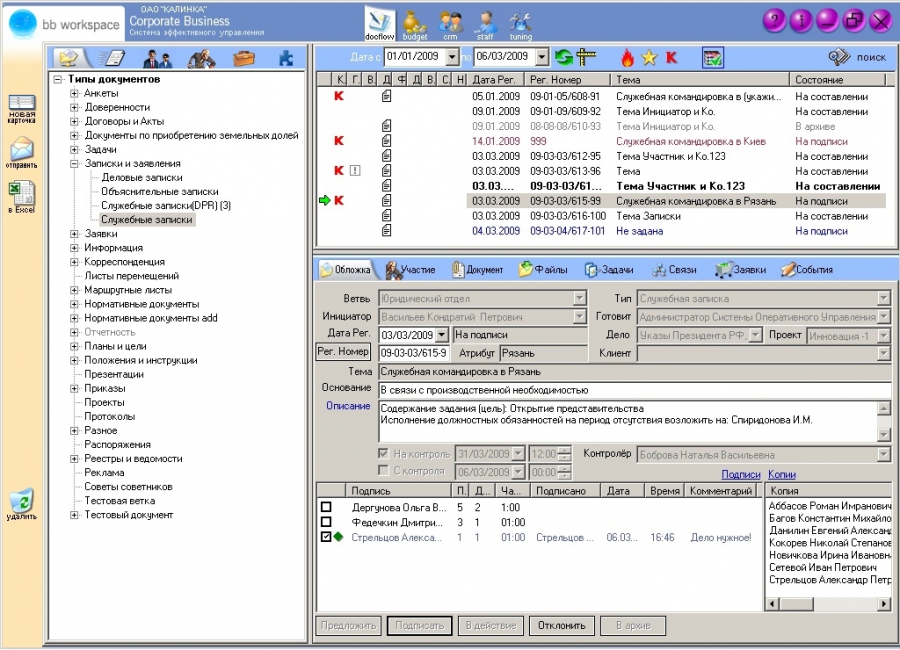The width and height of the screenshot is (900, 650).
Task: Open the crm module icon
Action: tap(451, 25)
